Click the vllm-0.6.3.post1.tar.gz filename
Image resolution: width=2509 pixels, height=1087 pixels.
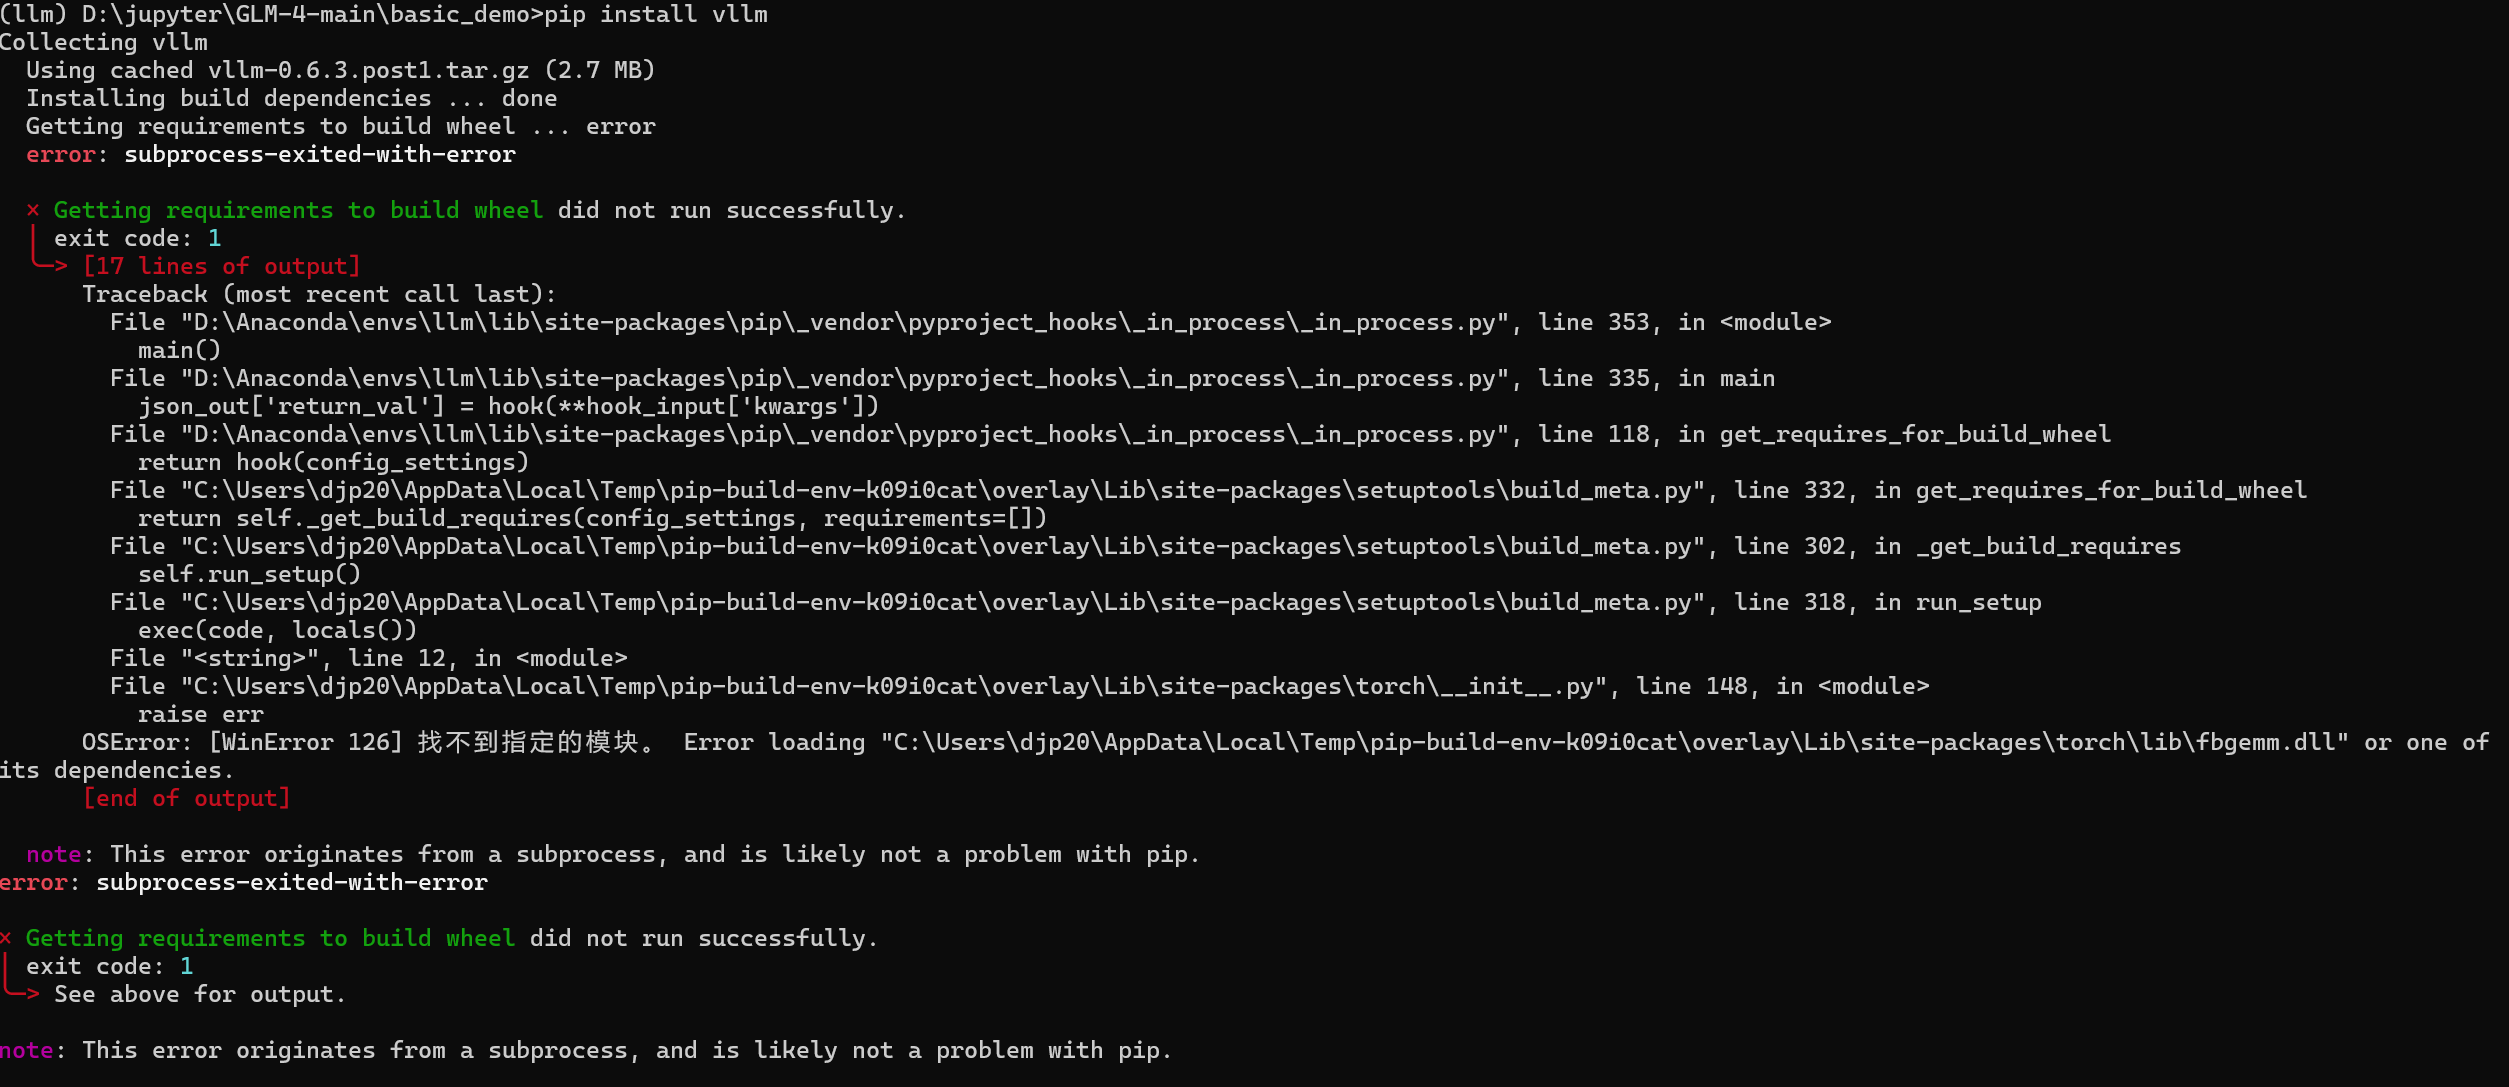(368, 70)
